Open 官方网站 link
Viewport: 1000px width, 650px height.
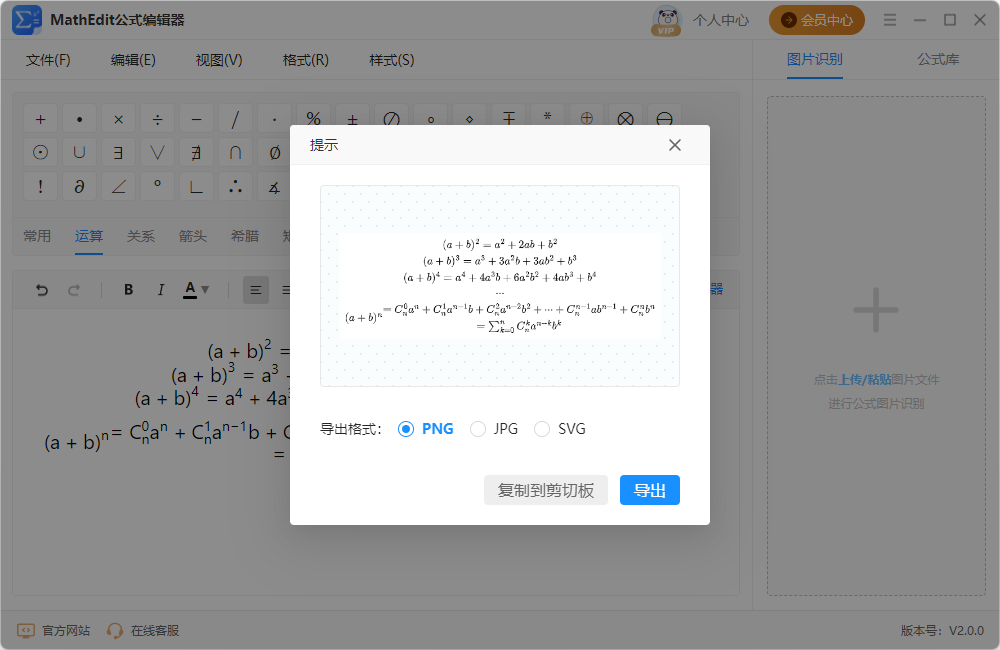[54, 631]
